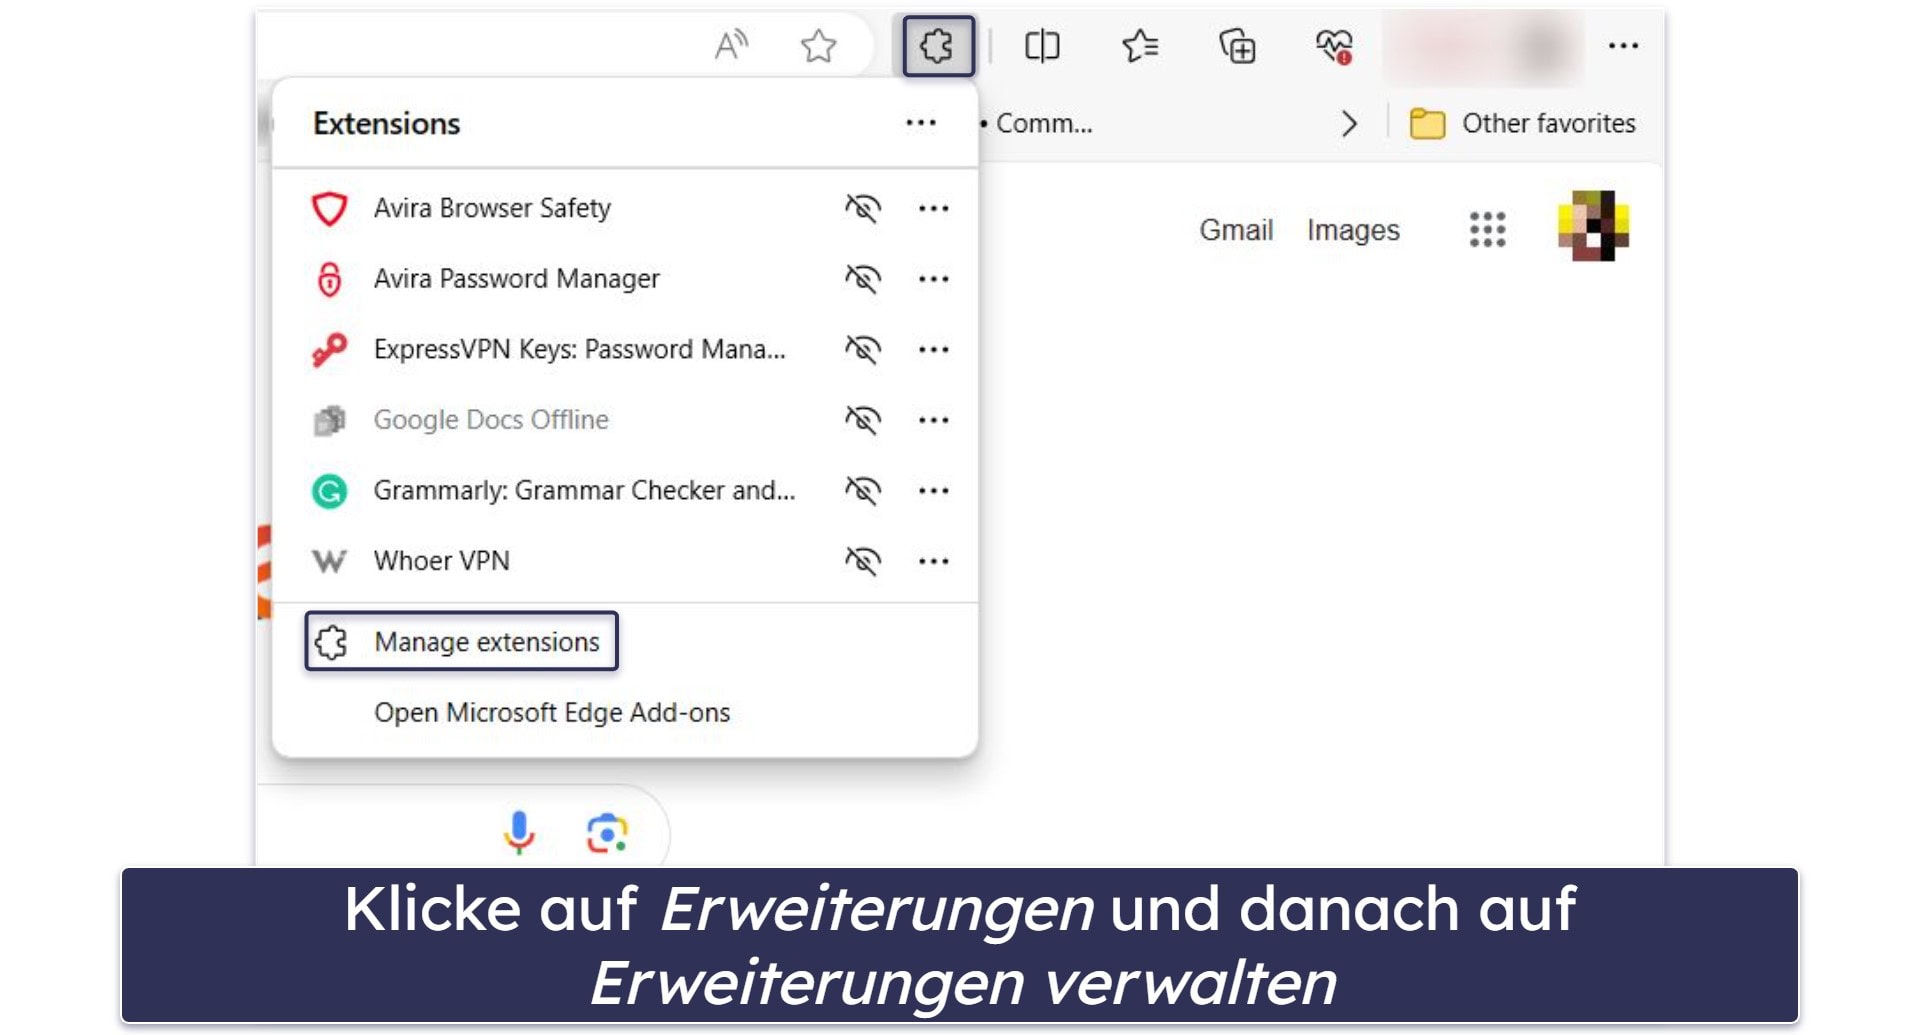This screenshot has height=1035, width=1919.
Task: Open Edge Settings and more menu
Action: 1623,46
